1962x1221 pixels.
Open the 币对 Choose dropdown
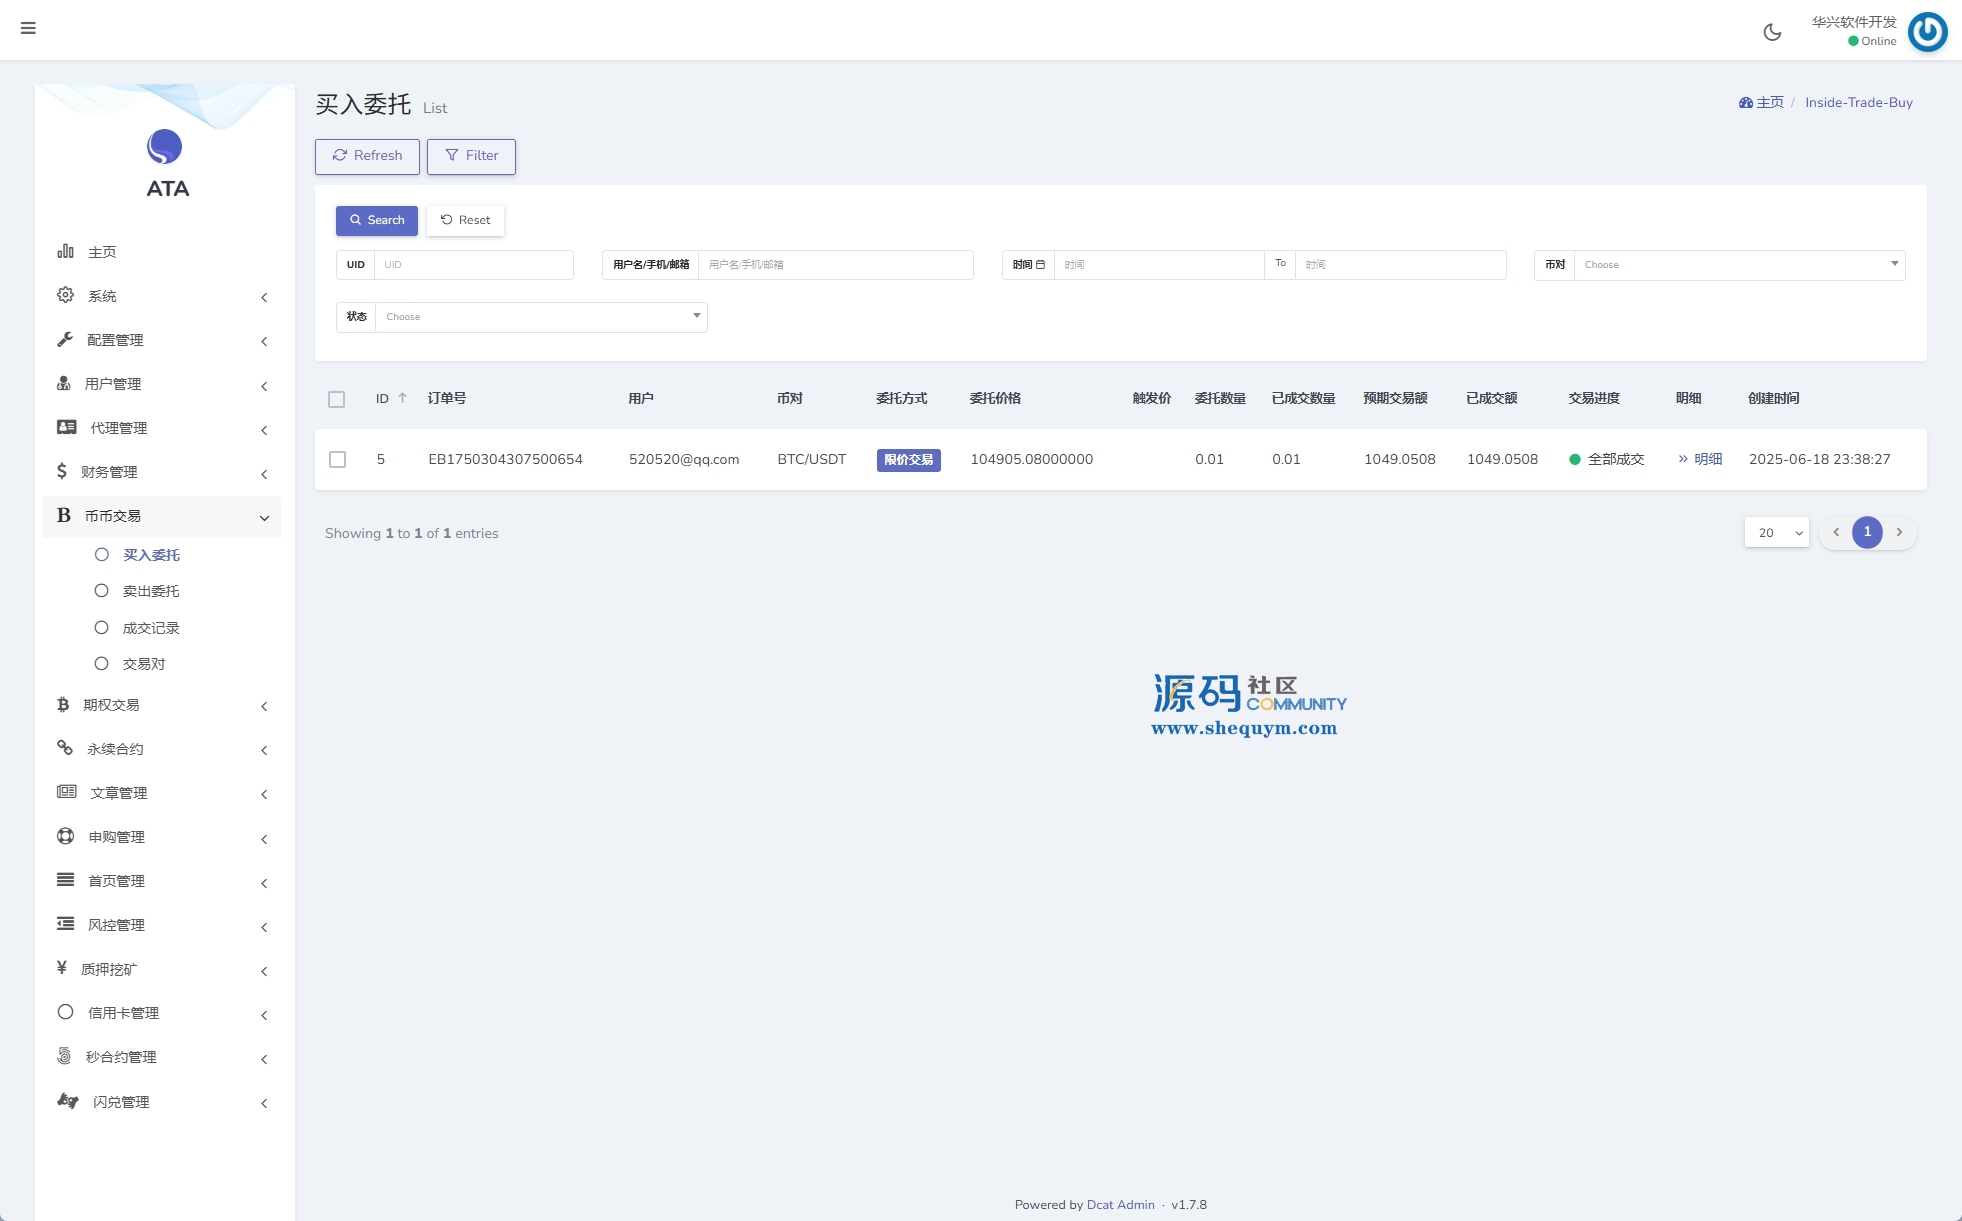(1738, 265)
